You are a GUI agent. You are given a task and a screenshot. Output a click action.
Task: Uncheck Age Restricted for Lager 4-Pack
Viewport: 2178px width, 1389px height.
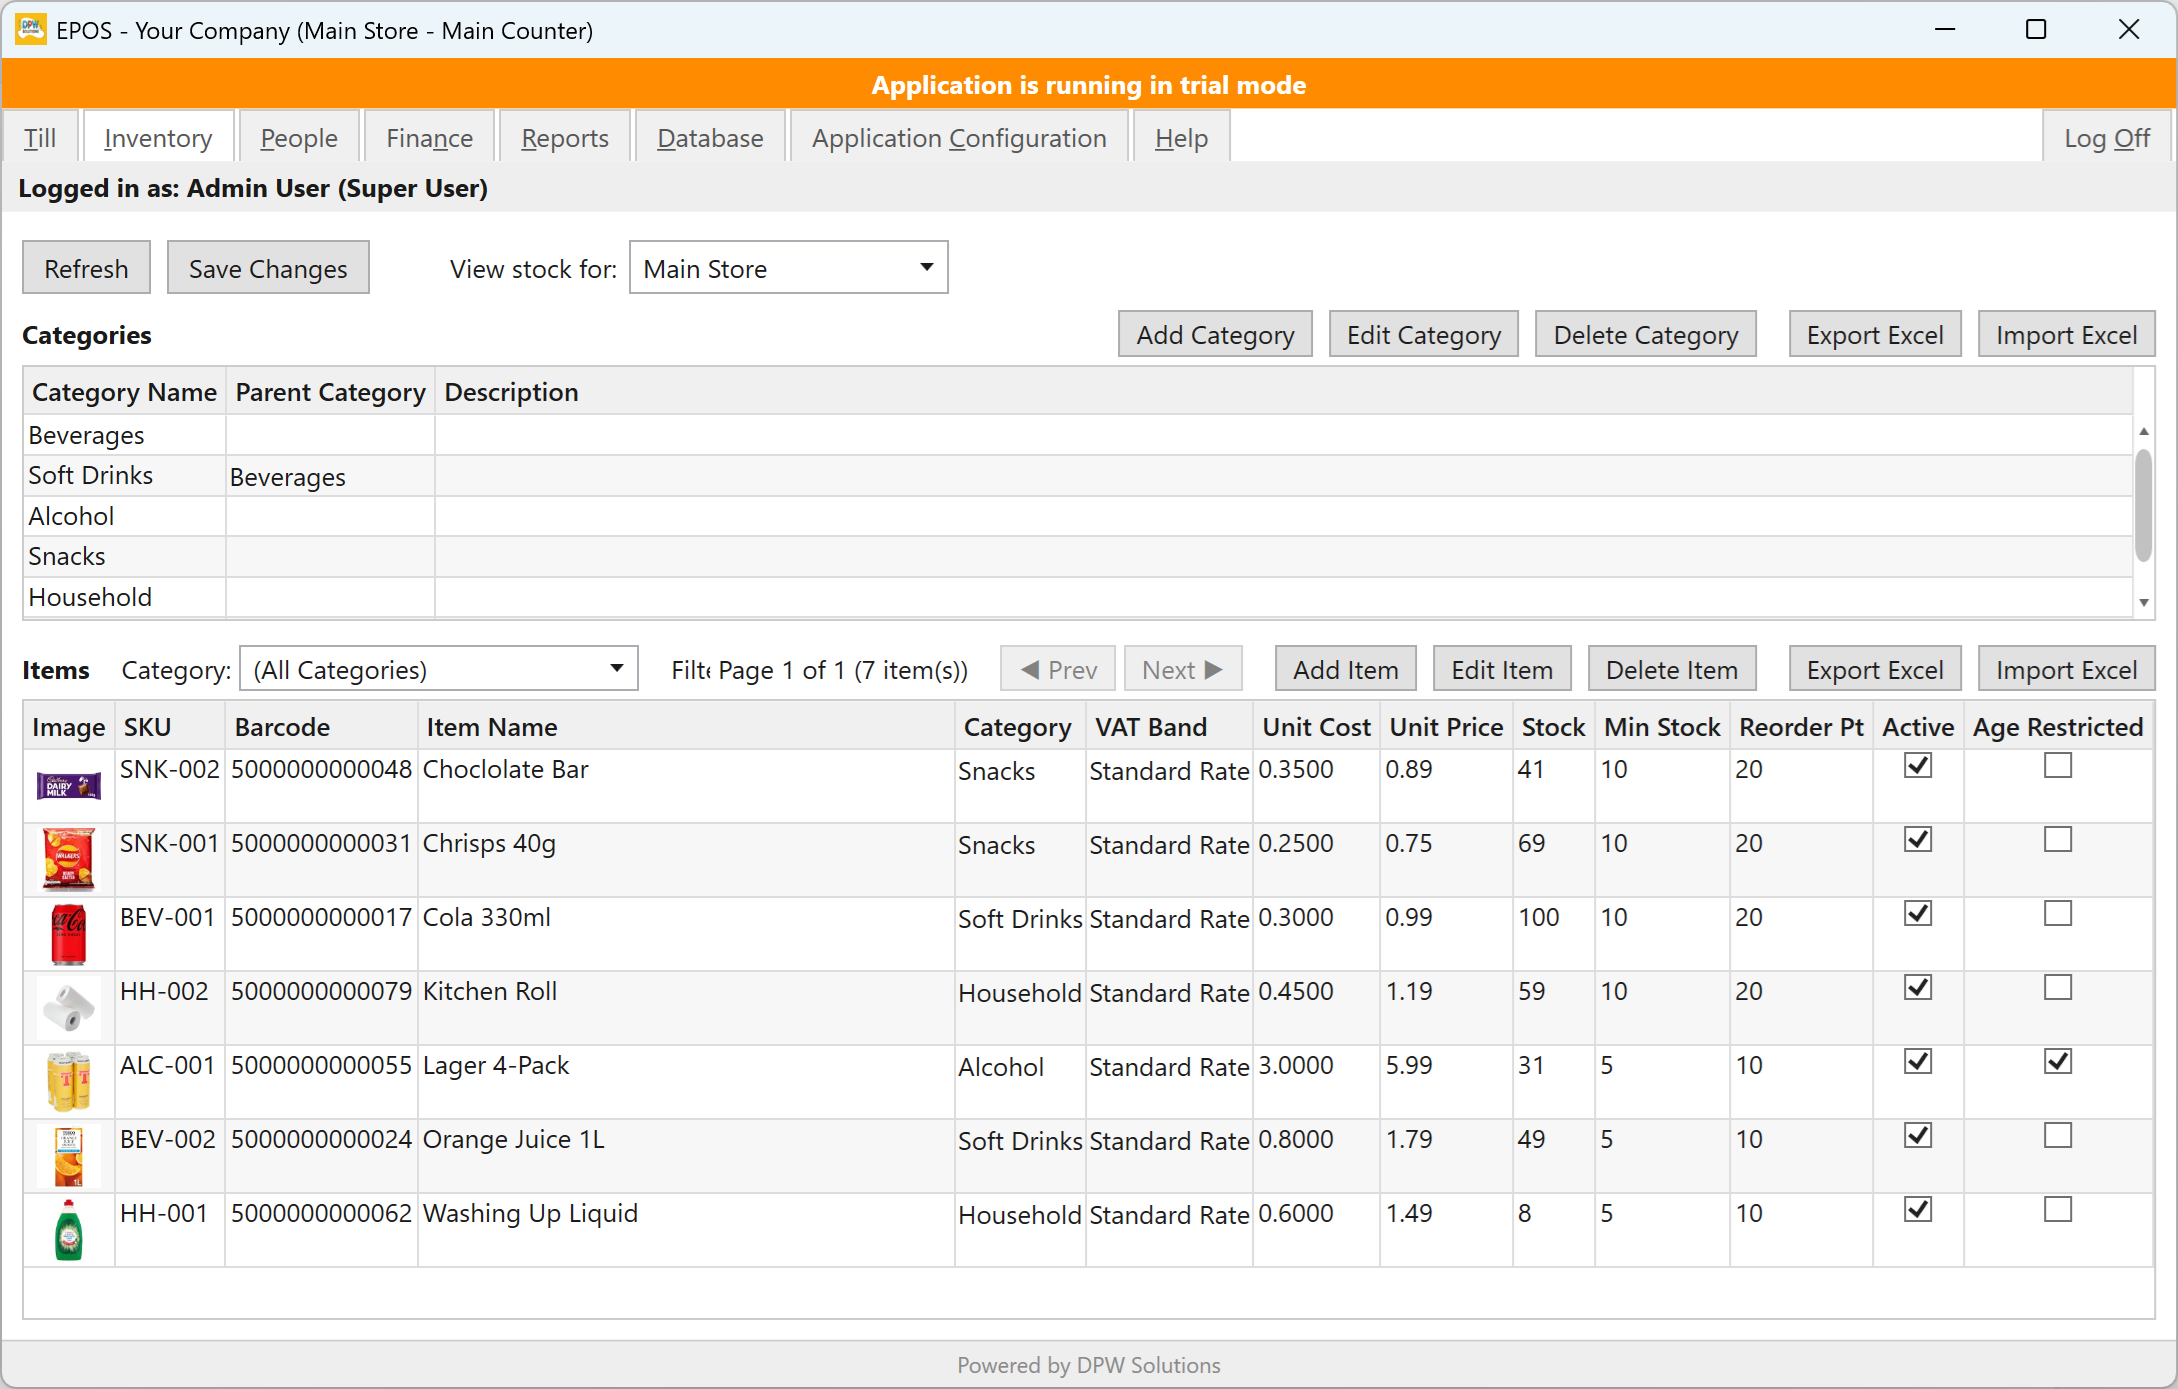(2057, 1061)
